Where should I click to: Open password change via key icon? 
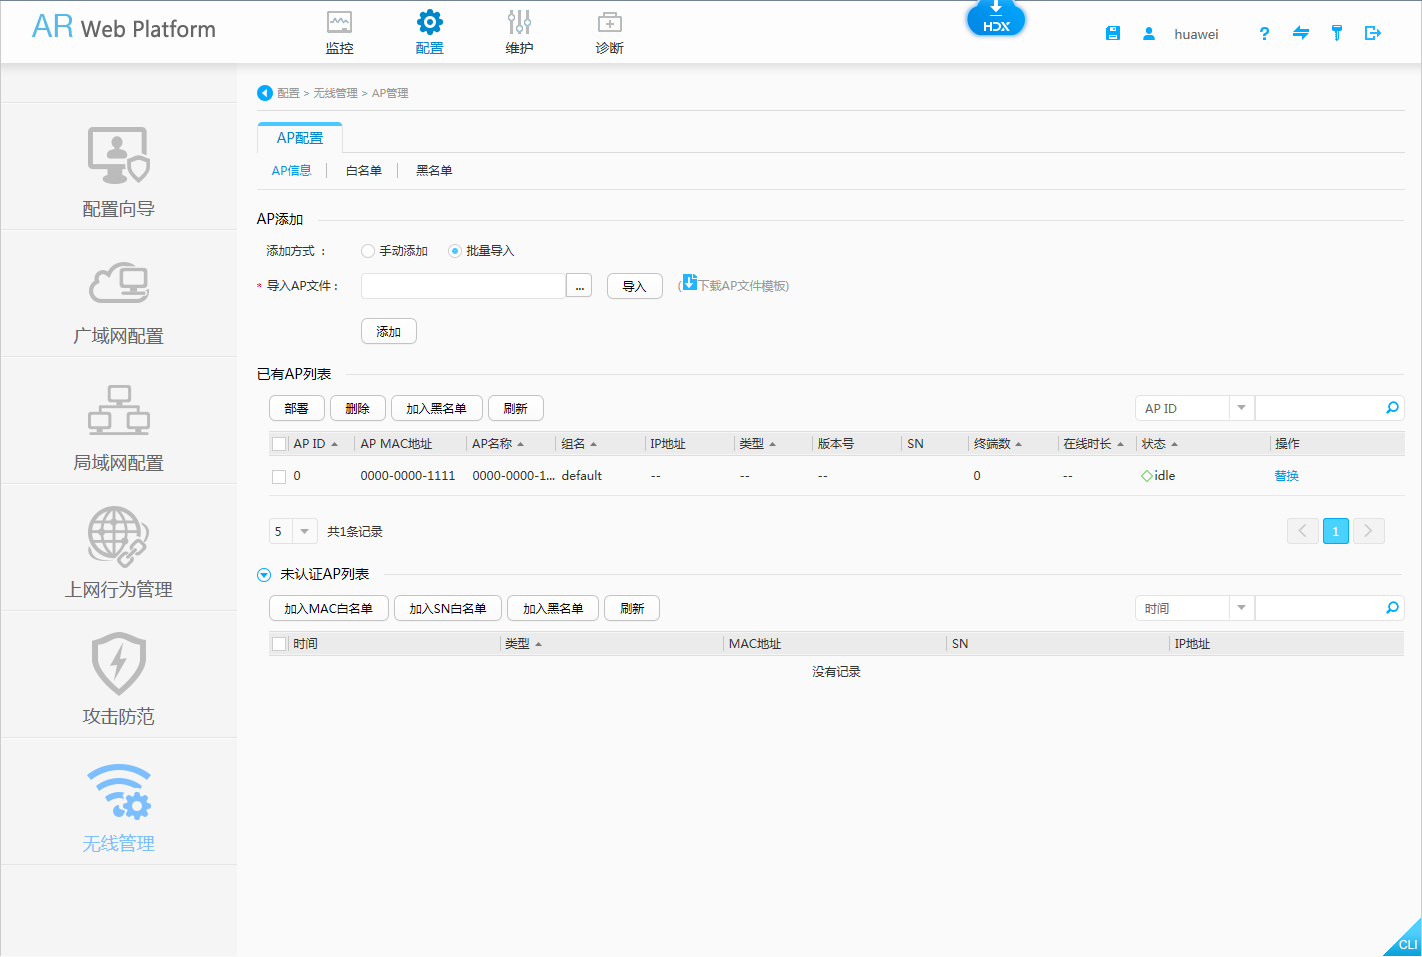point(1337,32)
